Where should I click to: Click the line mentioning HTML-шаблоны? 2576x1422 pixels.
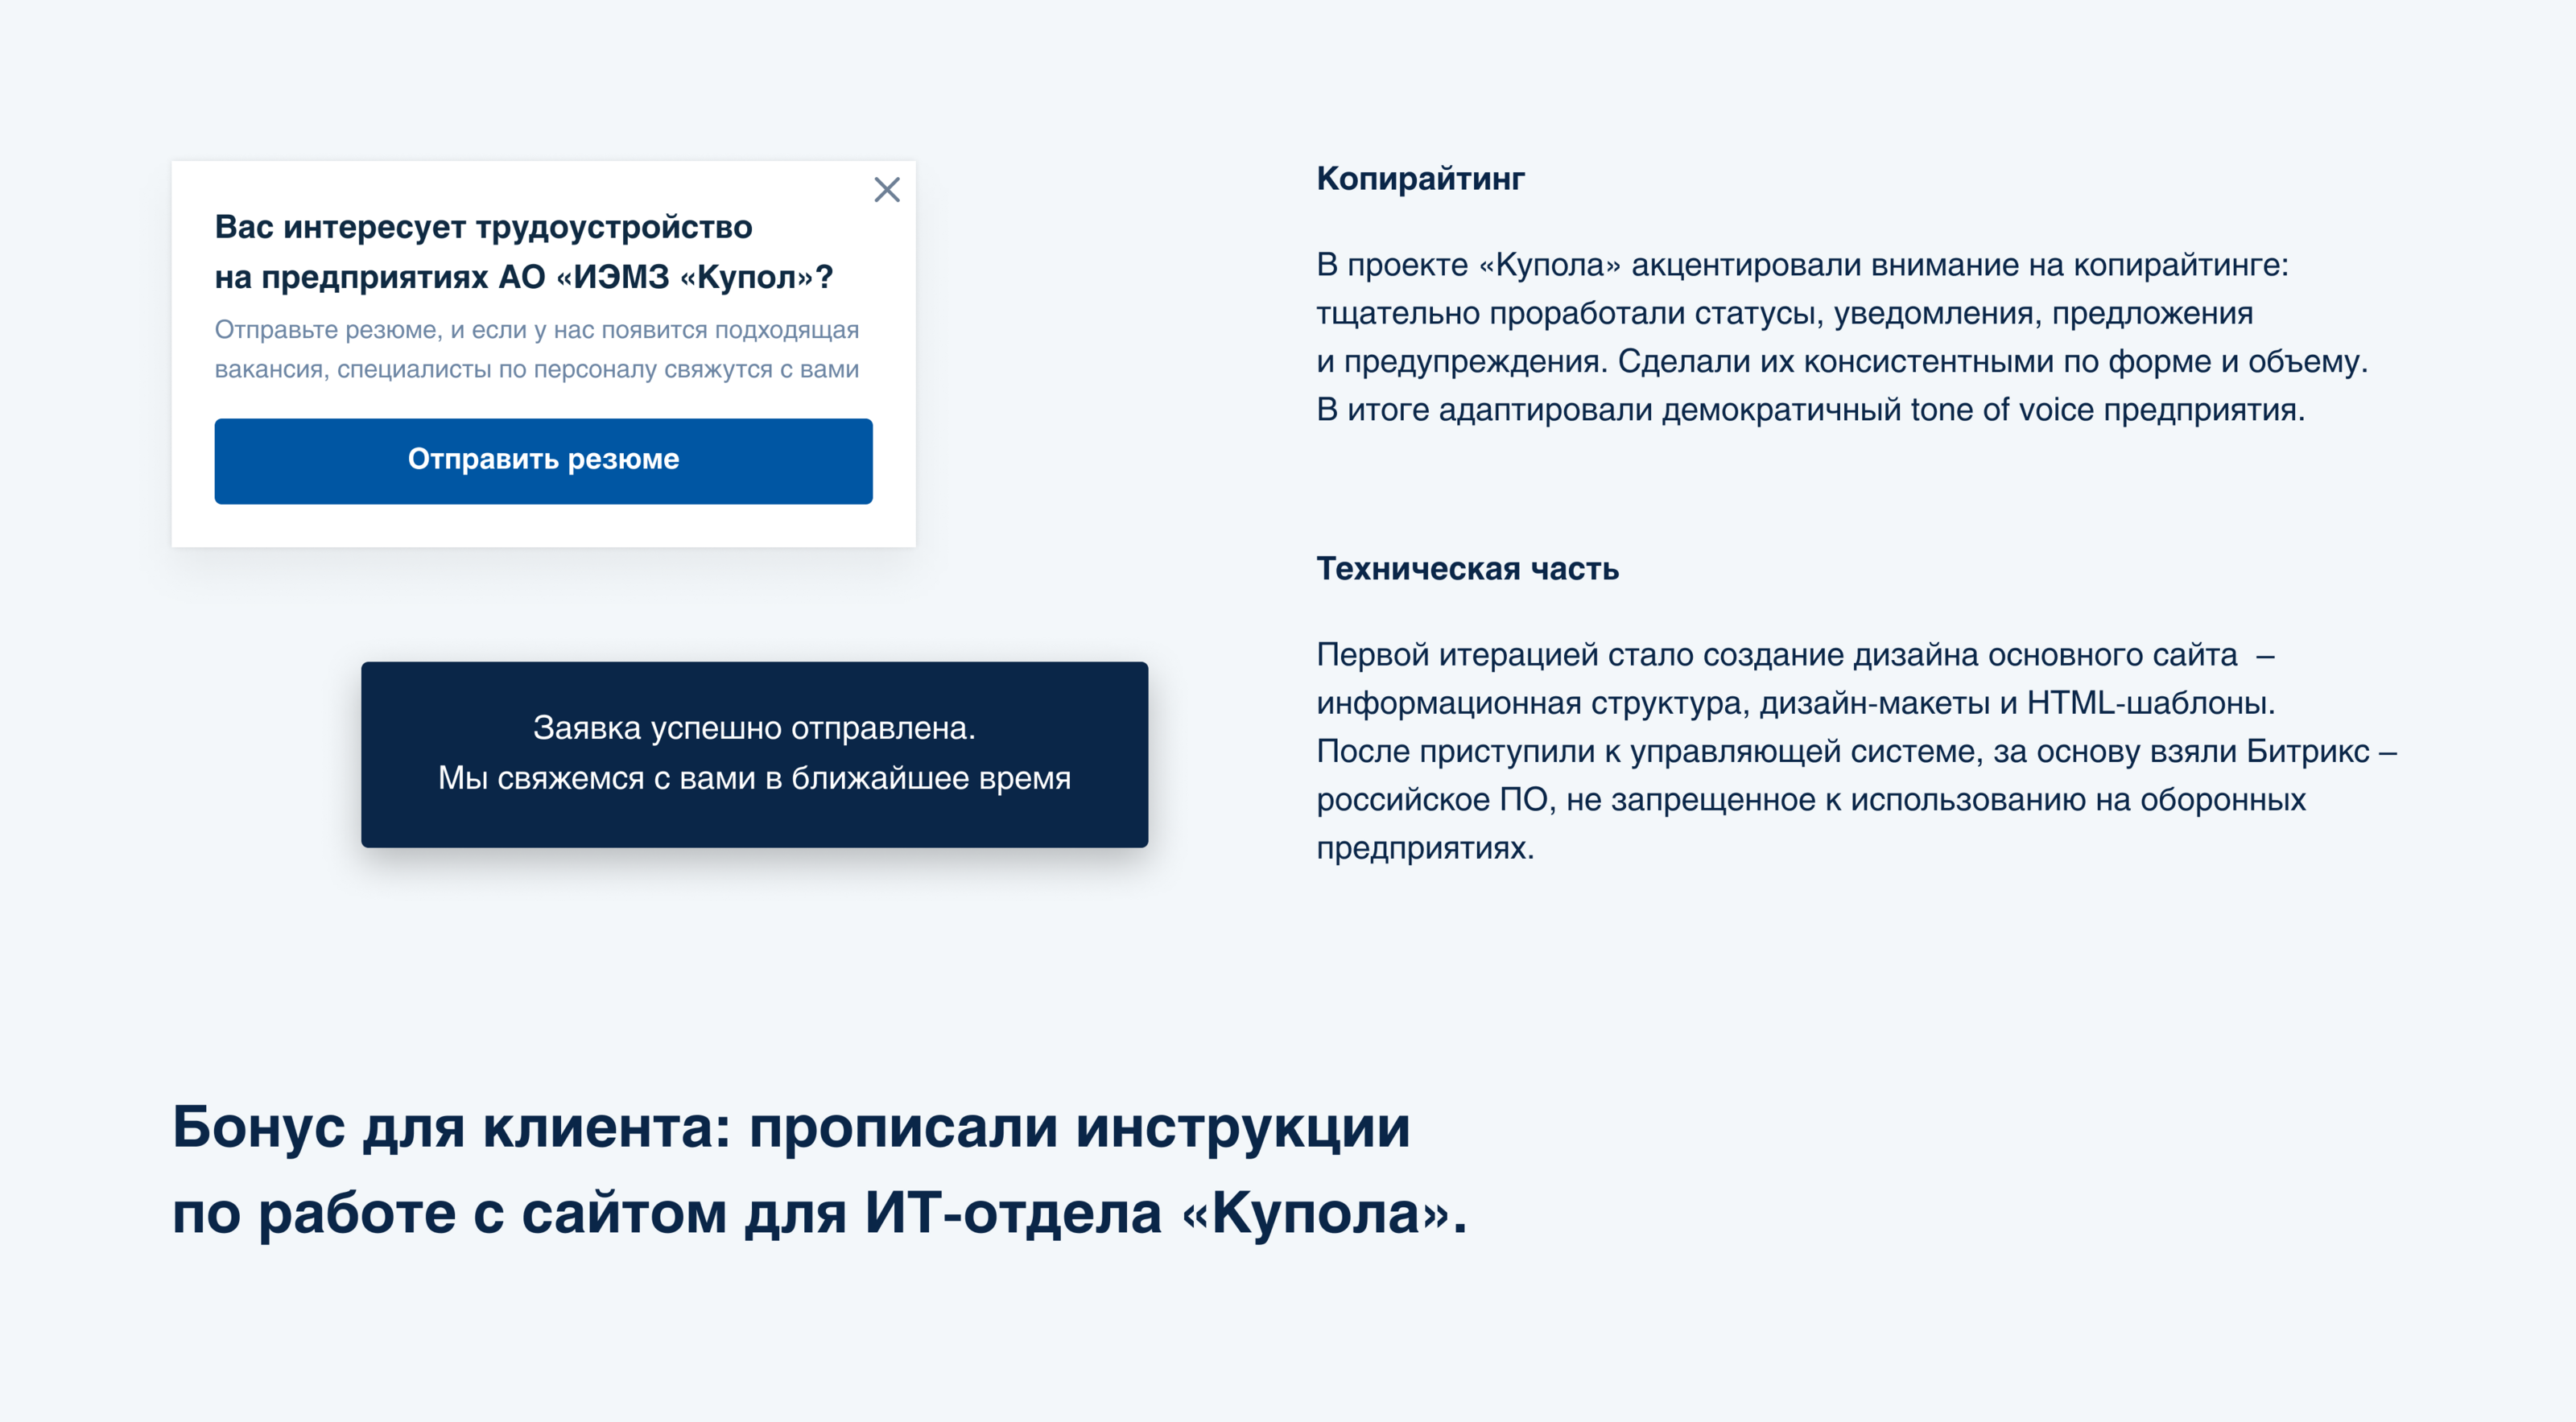tap(1795, 703)
